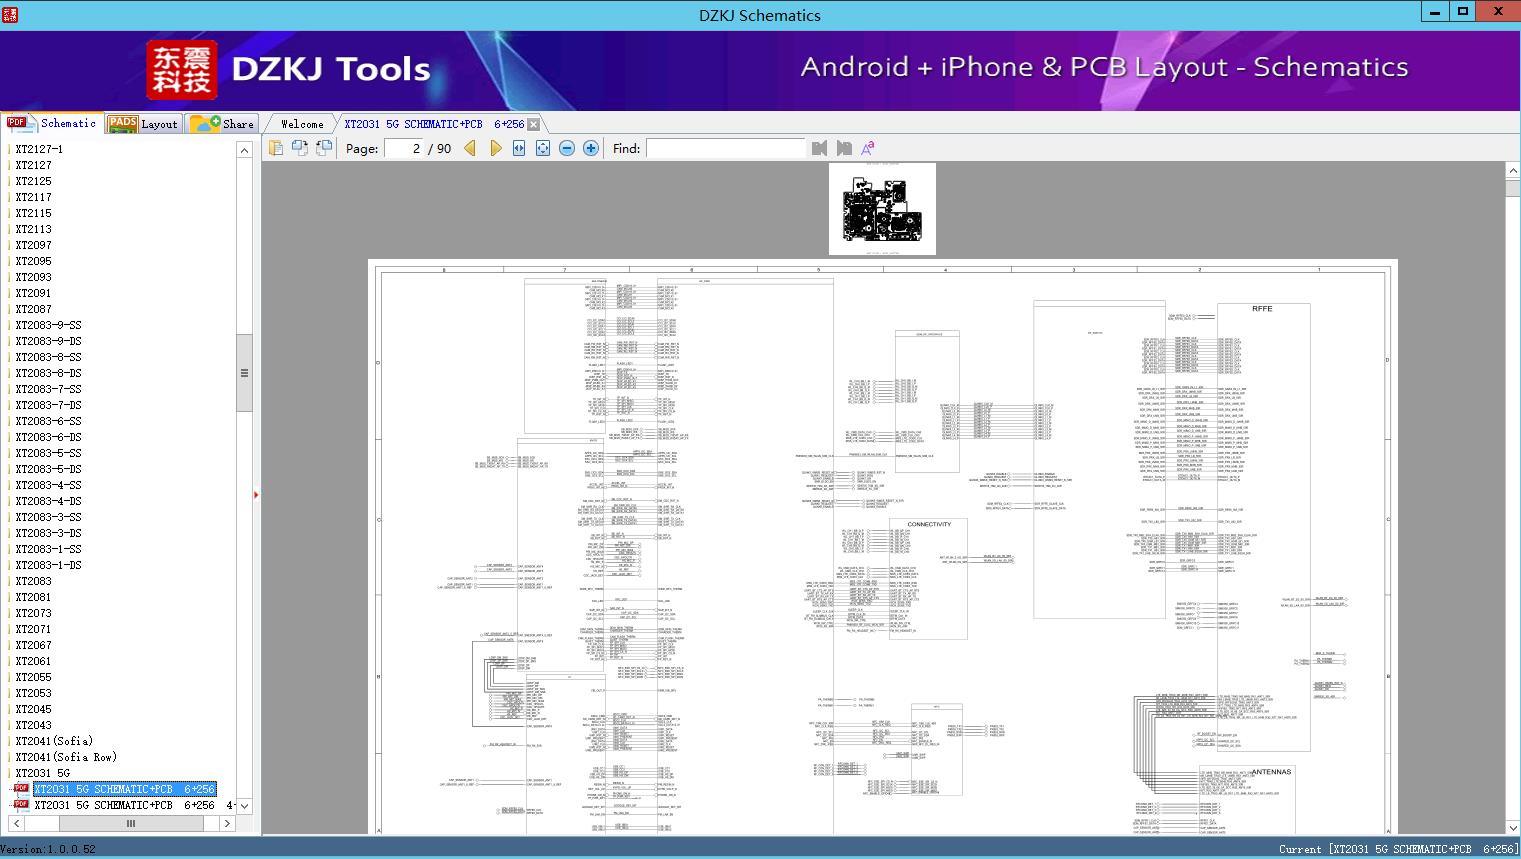Go to the next page arrow
This screenshot has width=1521, height=859.
pos(495,148)
